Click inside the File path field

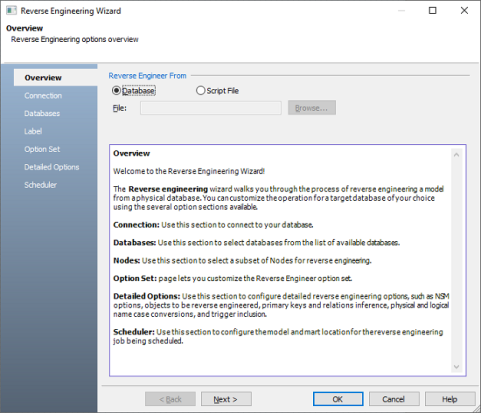click(x=211, y=108)
